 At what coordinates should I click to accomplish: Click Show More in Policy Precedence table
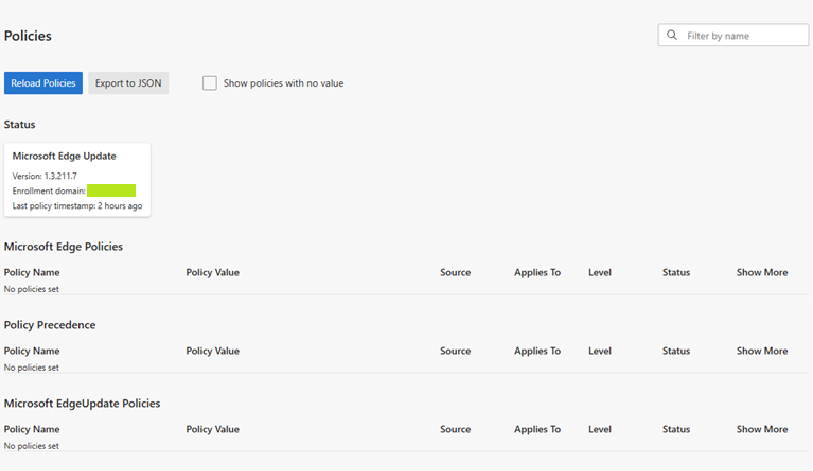tap(762, 351)
